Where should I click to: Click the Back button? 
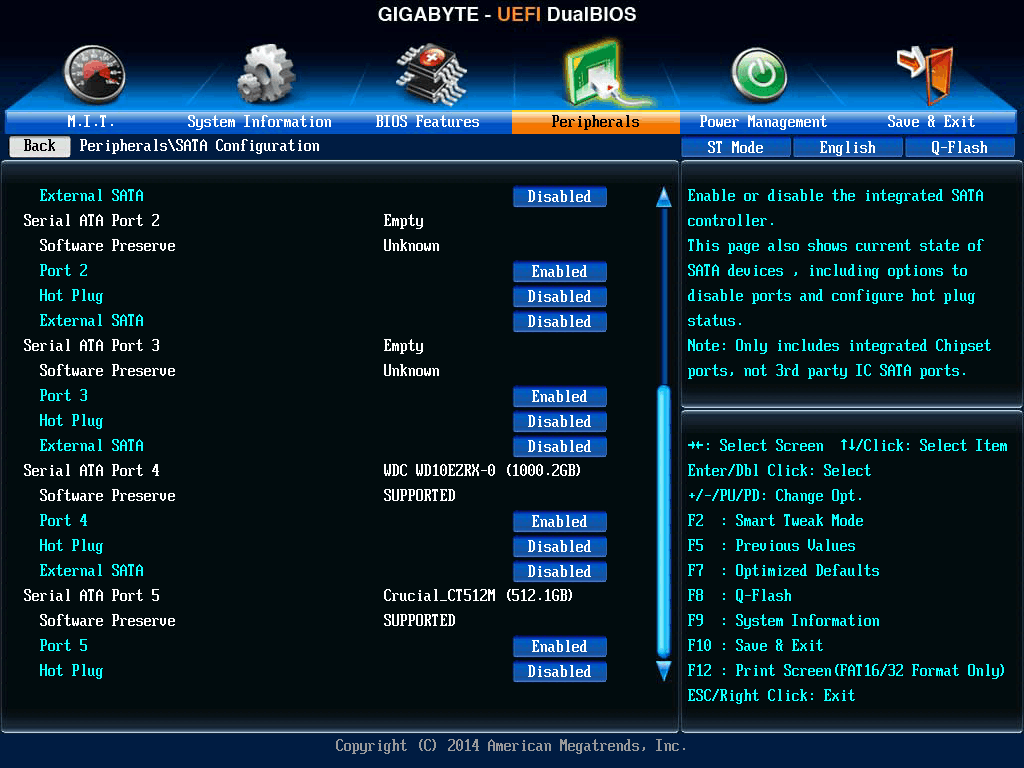[40, 146]
